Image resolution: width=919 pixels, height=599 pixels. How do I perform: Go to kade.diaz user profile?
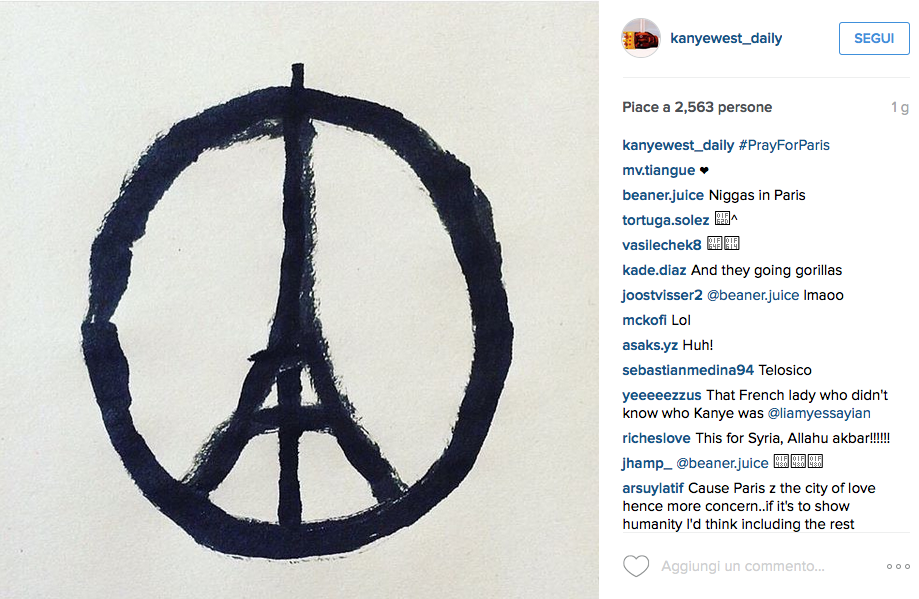[654, 270]
